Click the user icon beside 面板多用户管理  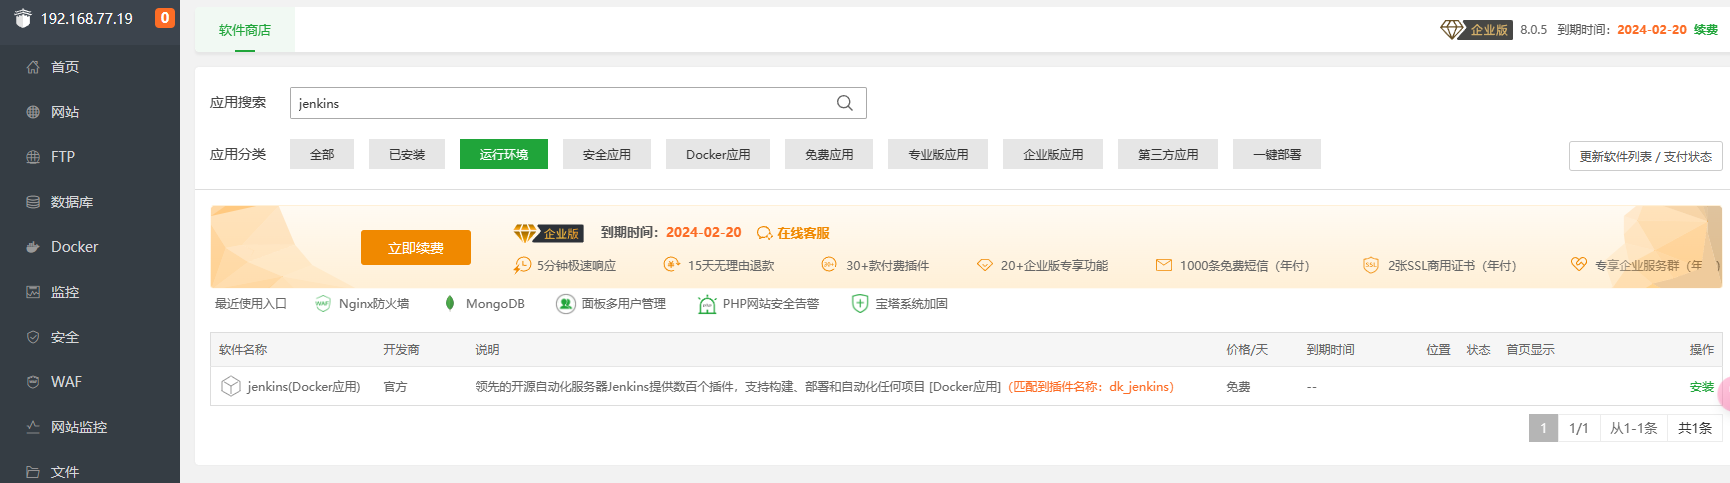565,304
